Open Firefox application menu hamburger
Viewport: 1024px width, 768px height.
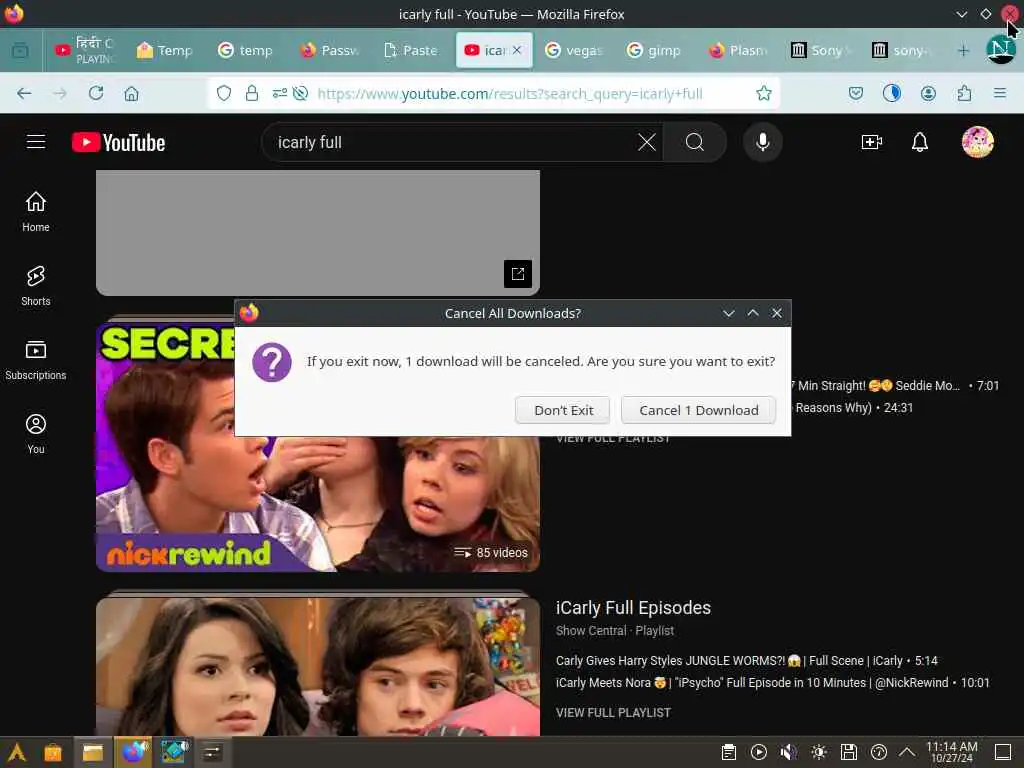click(x=999, y=93)
